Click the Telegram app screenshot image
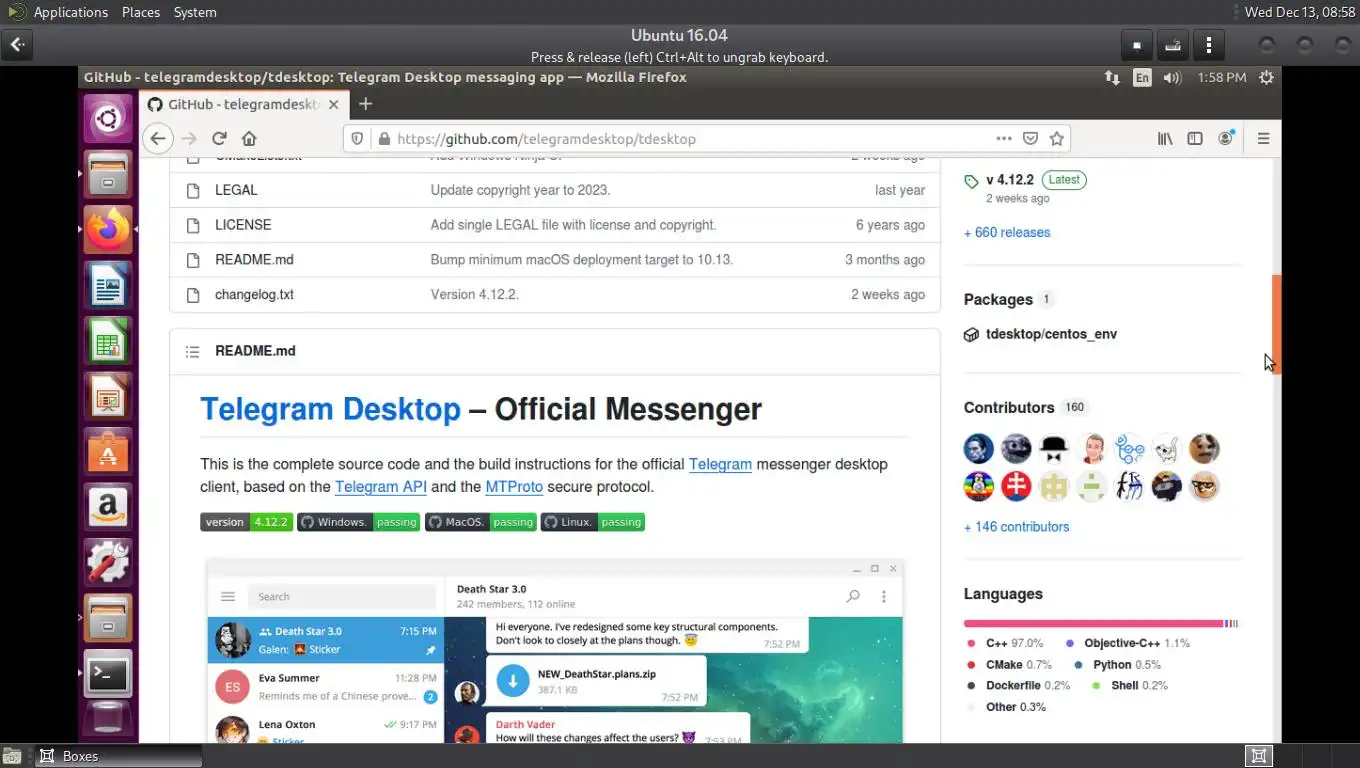 pos(554,651)
